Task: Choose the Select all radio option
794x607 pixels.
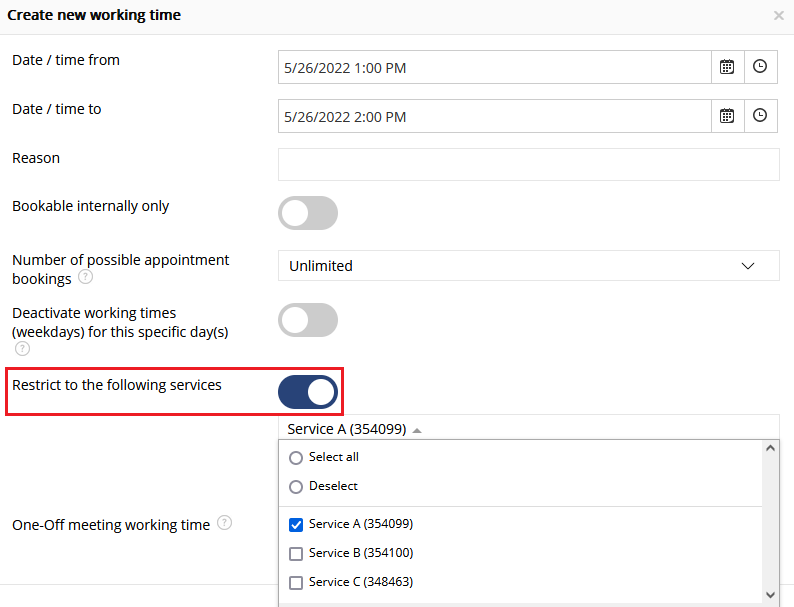Action: [x=296, y=458]
